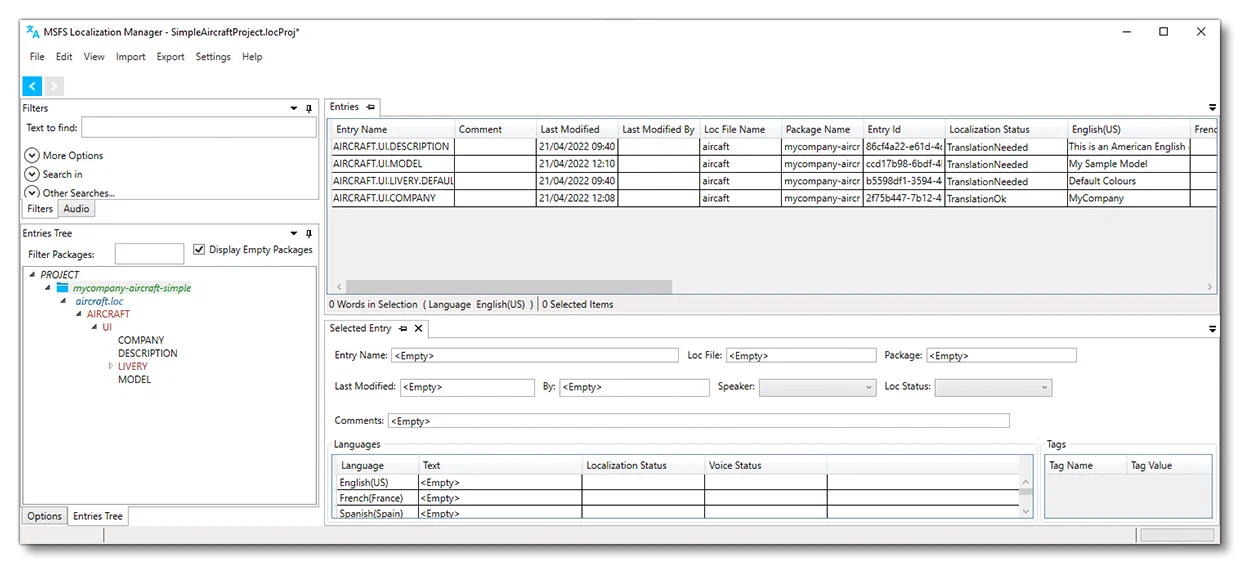
Task: Switch to the Filters tab
Action: coord(40,209)
